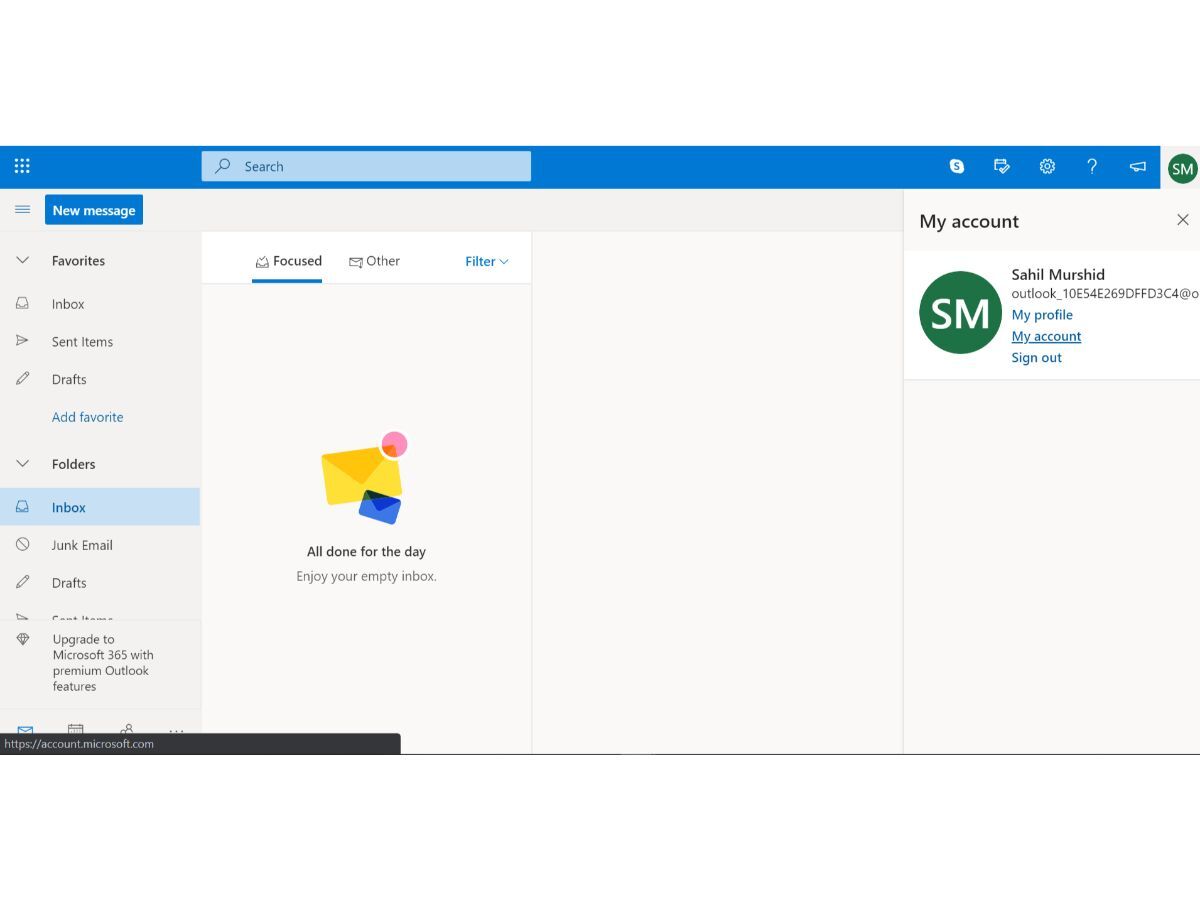Toggle the hamburger navigation pane icon

point(22,210)
